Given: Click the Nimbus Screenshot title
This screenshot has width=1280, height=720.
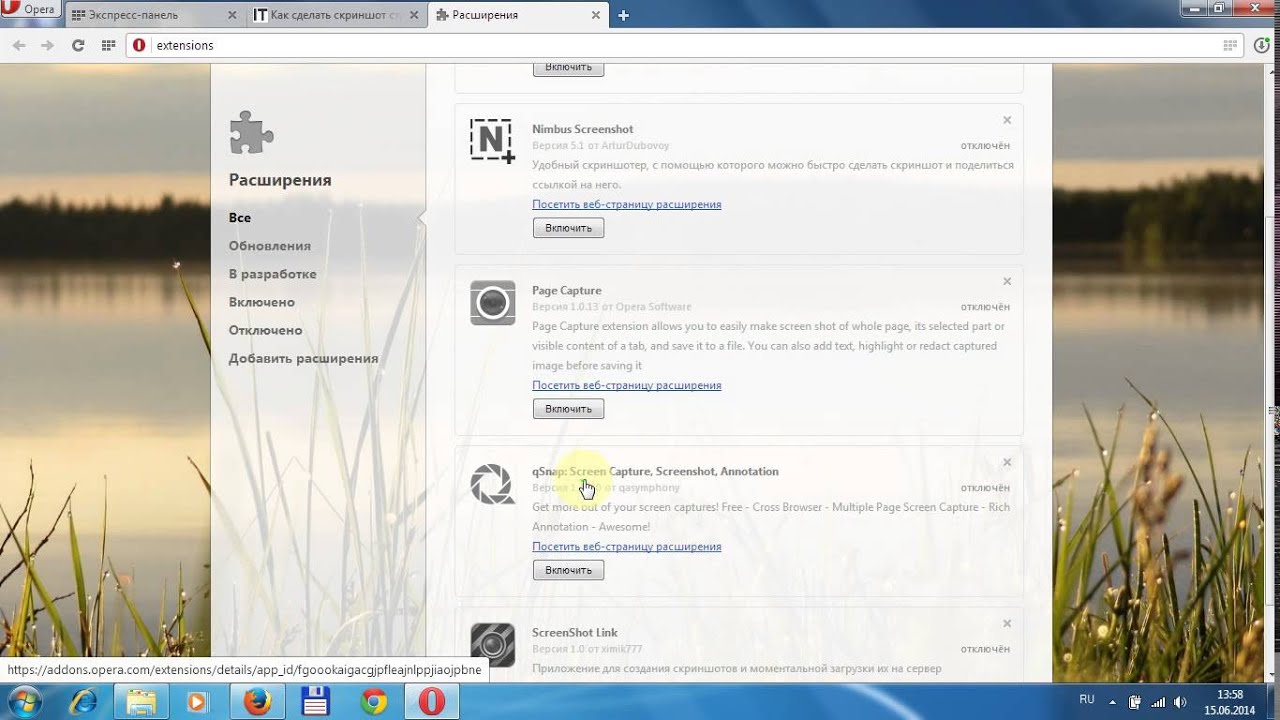Looking at the screenshot, I should pyautogui.click(x=582, y=129).
